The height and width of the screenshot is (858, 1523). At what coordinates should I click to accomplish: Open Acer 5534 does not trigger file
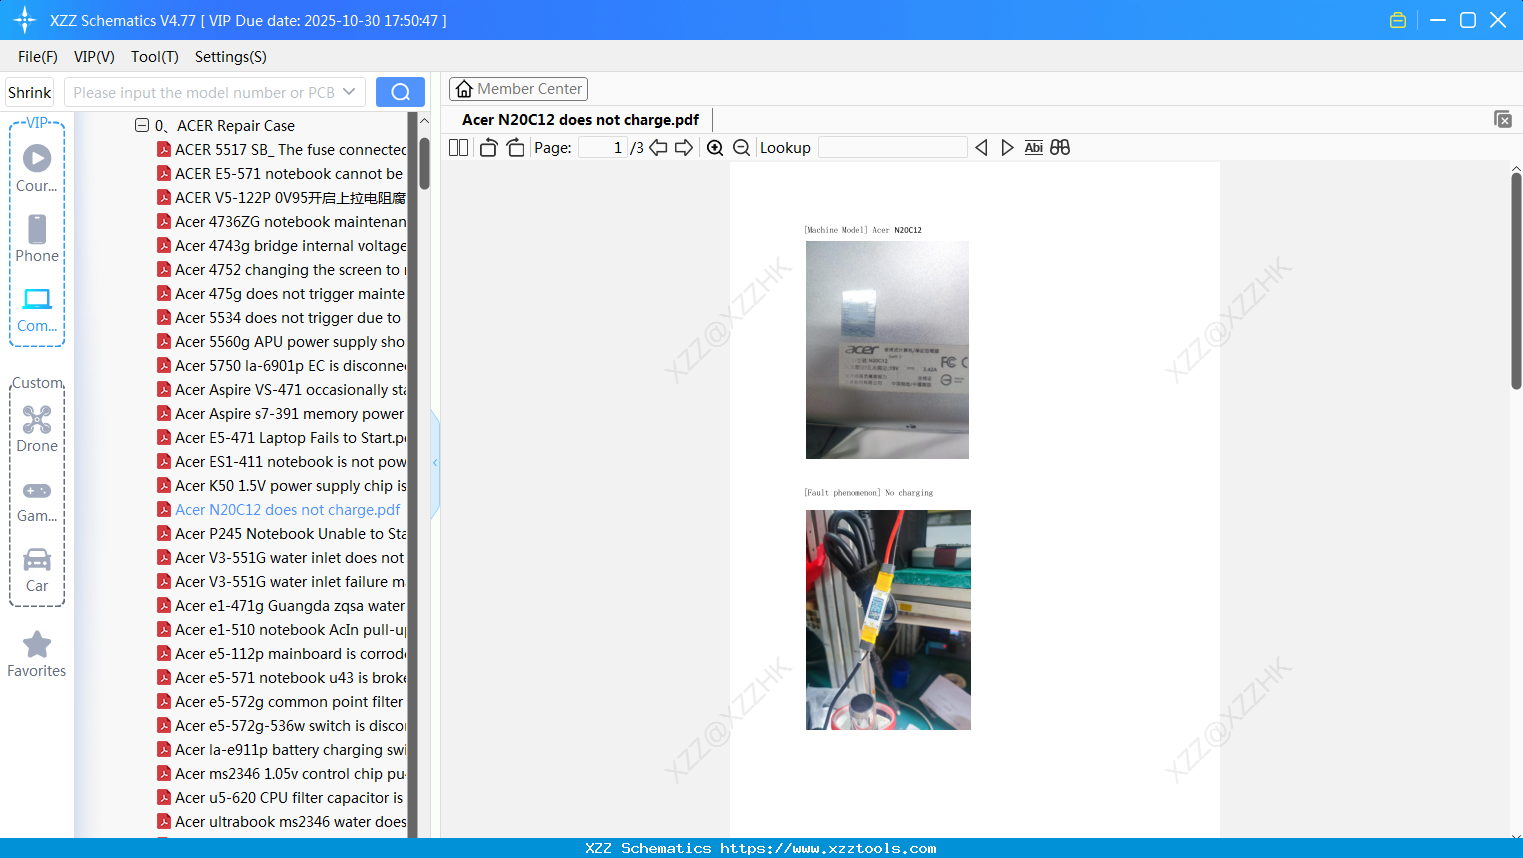click(x=288, y=317)
